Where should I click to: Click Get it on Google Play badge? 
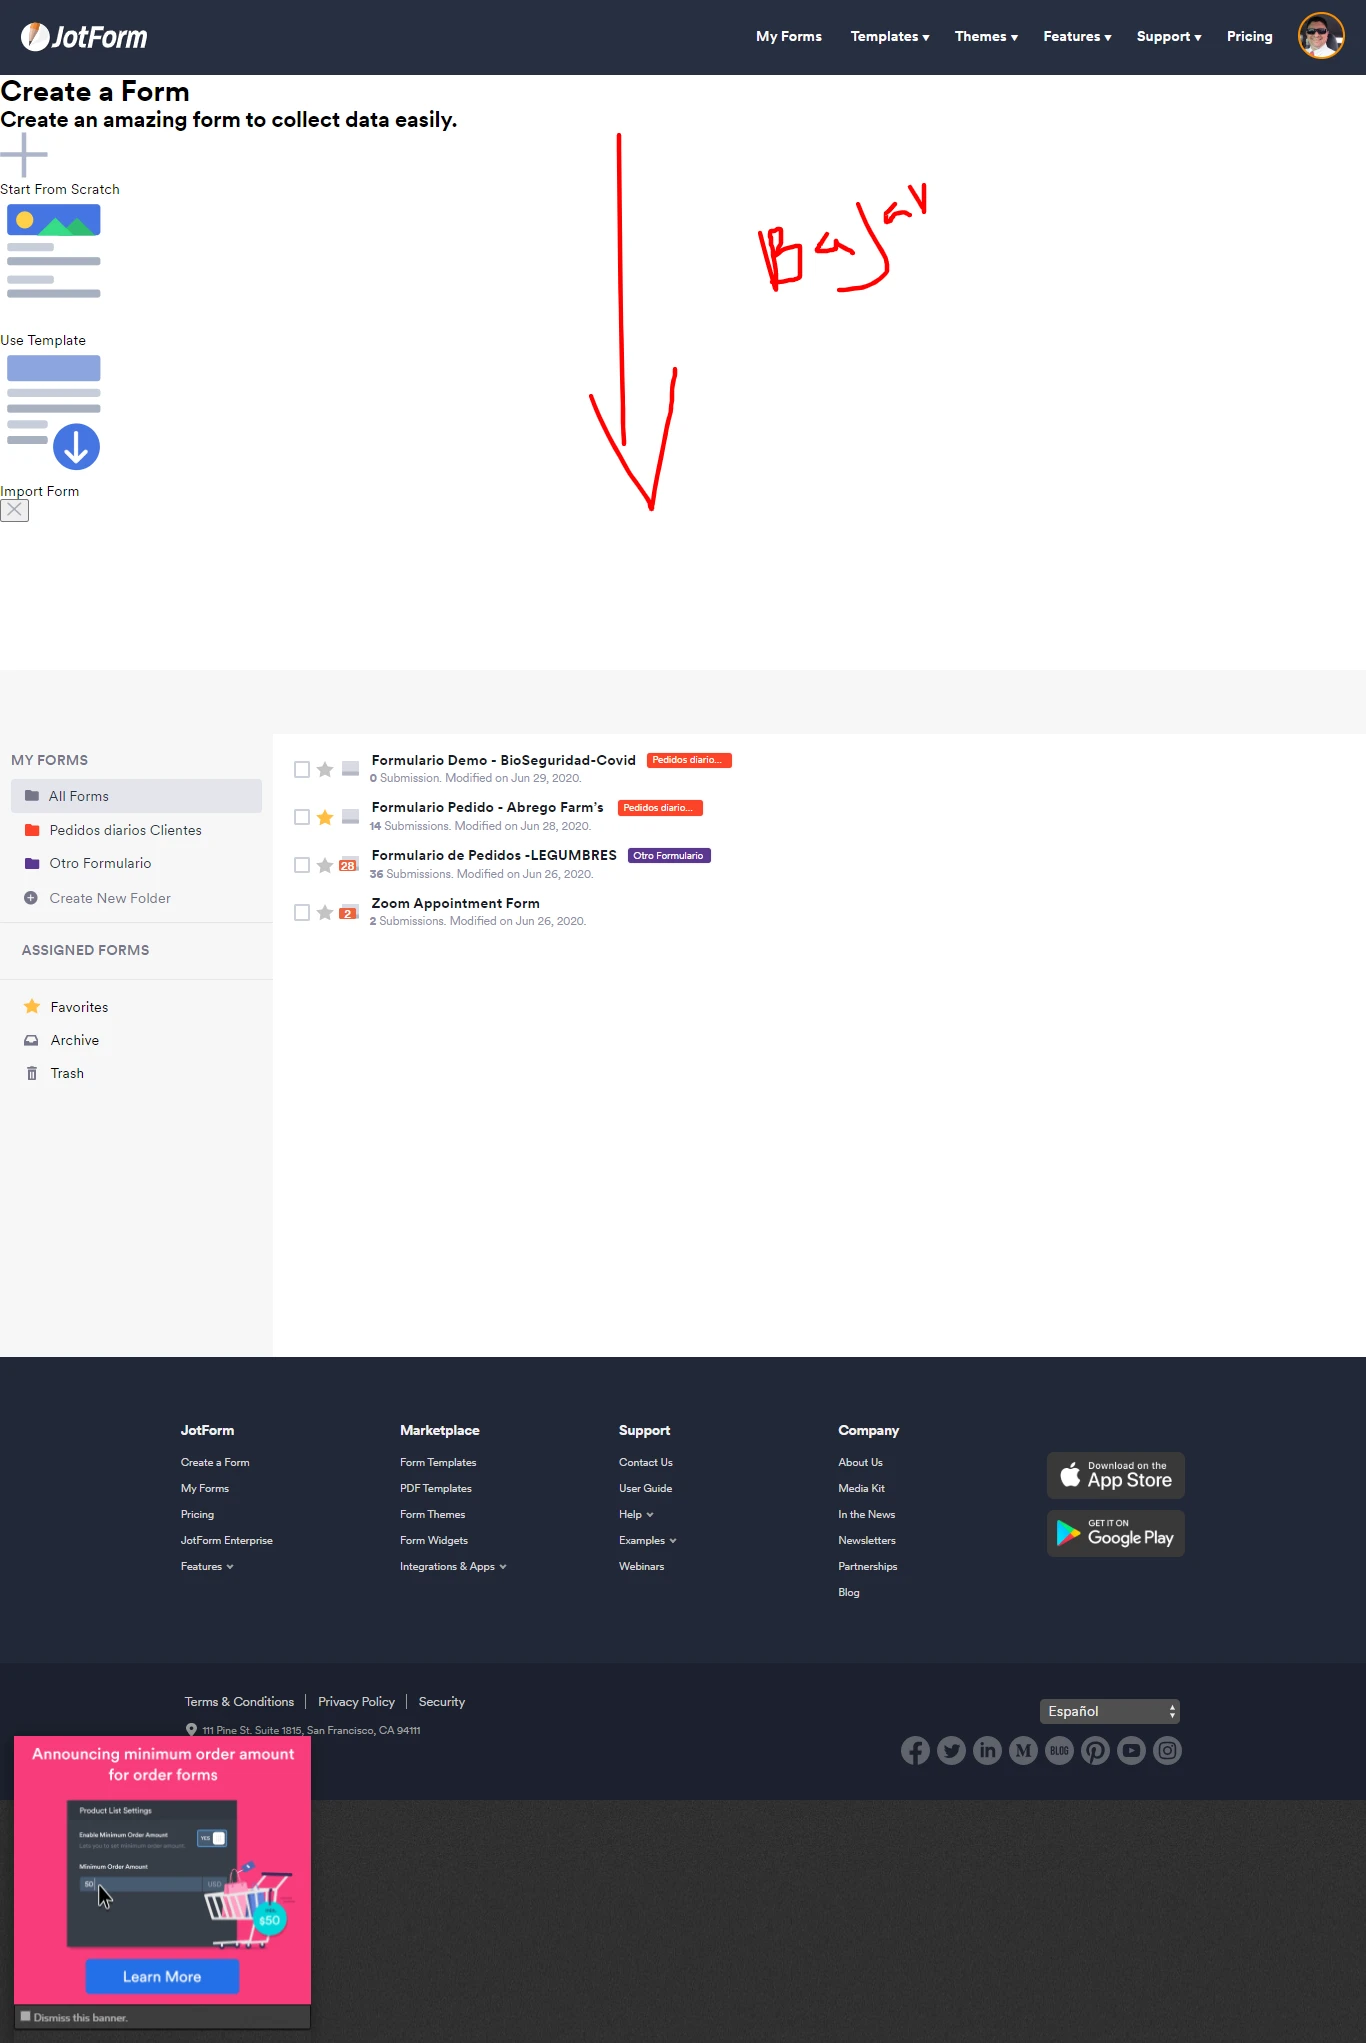(1115, 1533)
